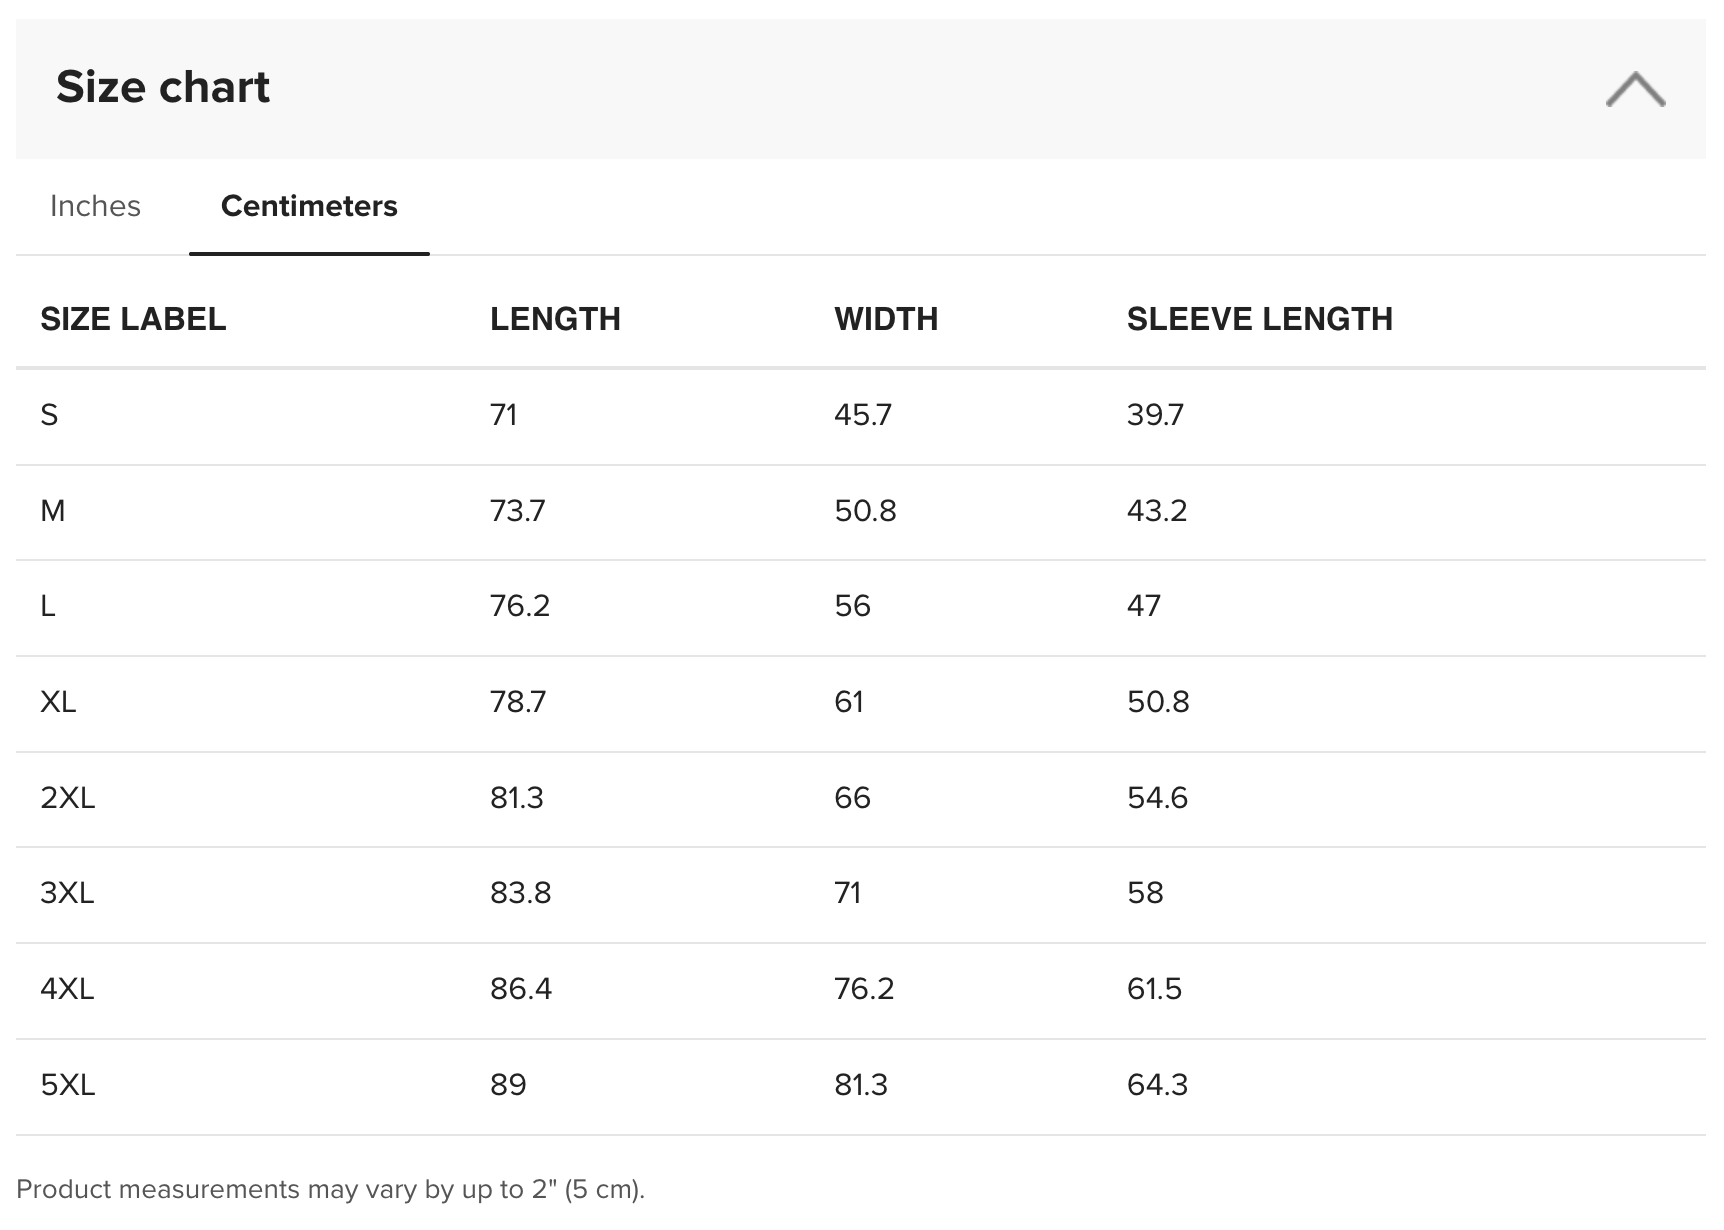Click the S size row label
Screen dimensions: 1724x1230
click(x=49, y=415)
